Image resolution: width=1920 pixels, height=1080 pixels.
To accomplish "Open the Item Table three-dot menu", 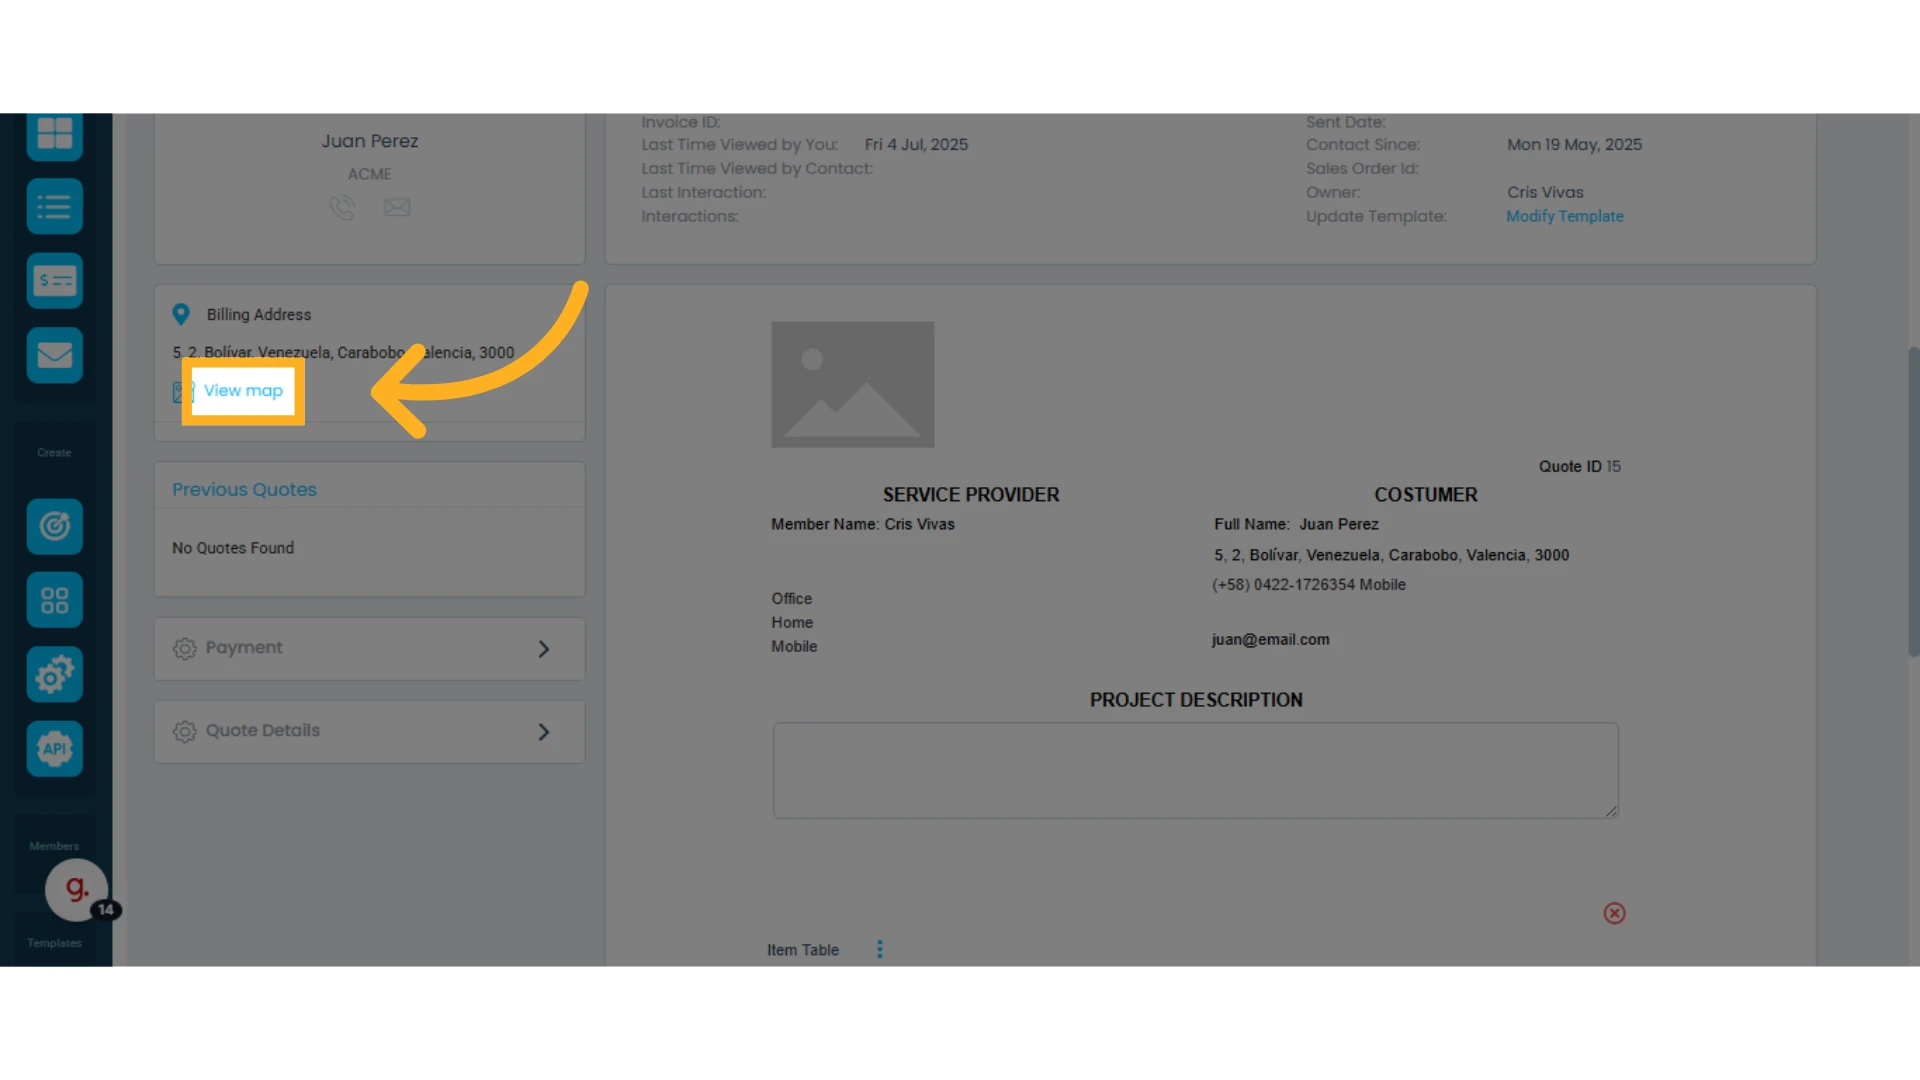I will click(880, 949).
